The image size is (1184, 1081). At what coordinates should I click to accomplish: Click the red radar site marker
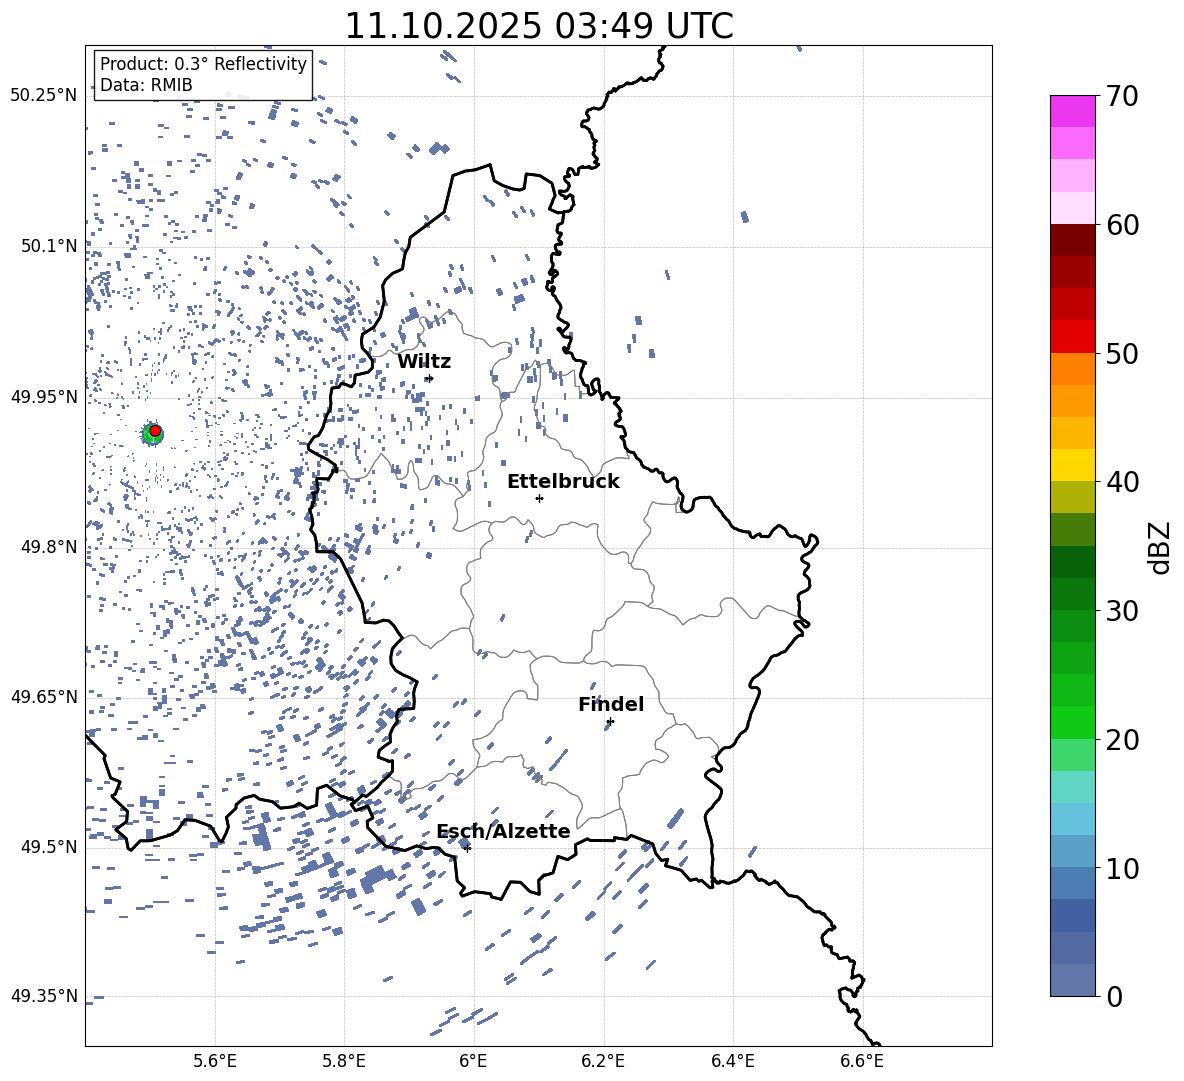pos(155,431)
